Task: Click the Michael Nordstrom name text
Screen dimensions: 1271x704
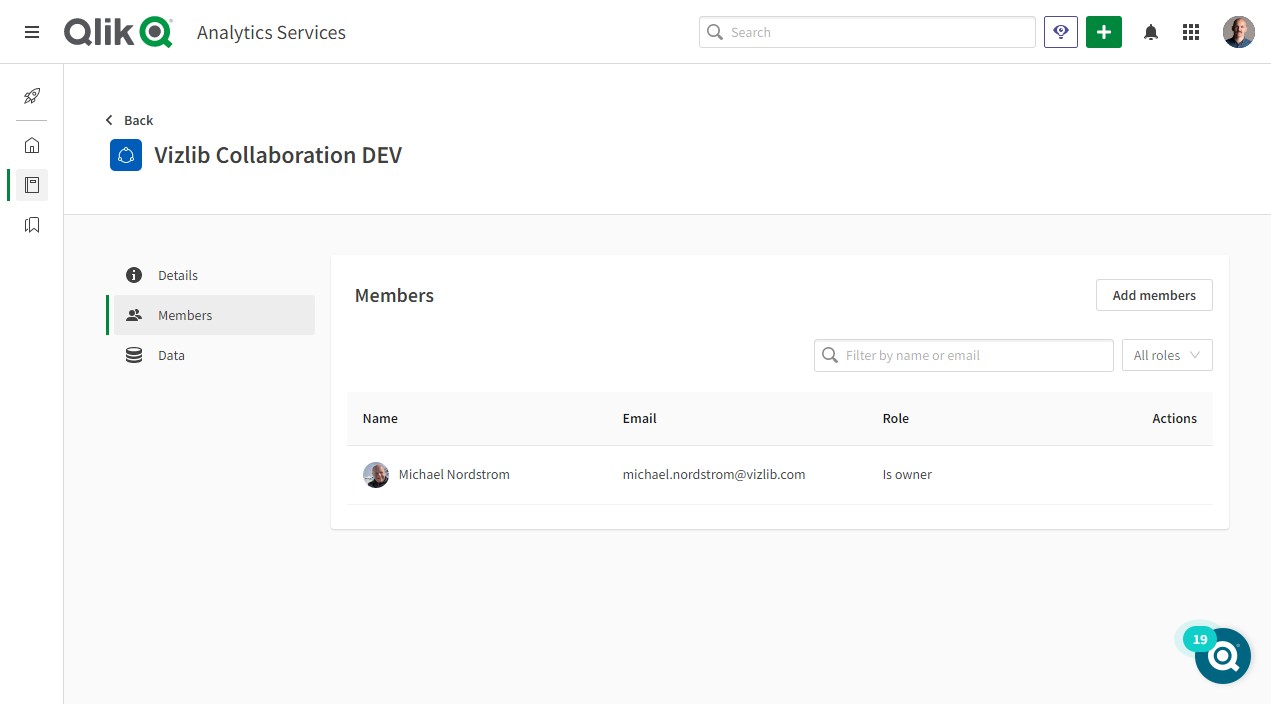Action: (454, 475)
